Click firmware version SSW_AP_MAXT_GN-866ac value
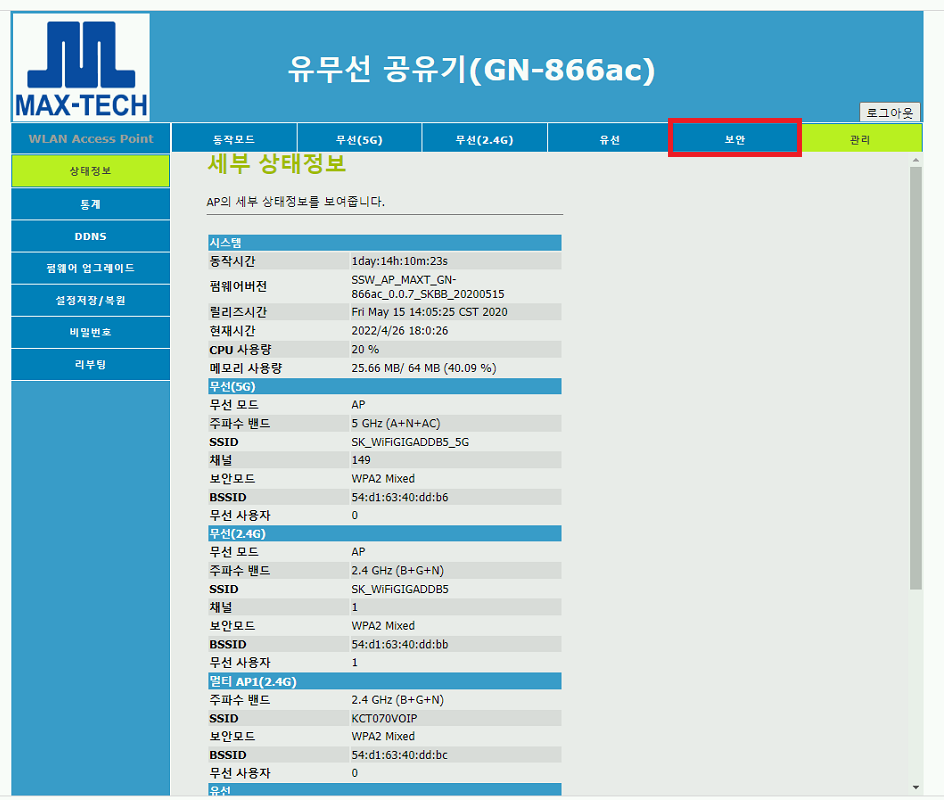The width and height of the screenshot is (944, 800). [428, 287]
